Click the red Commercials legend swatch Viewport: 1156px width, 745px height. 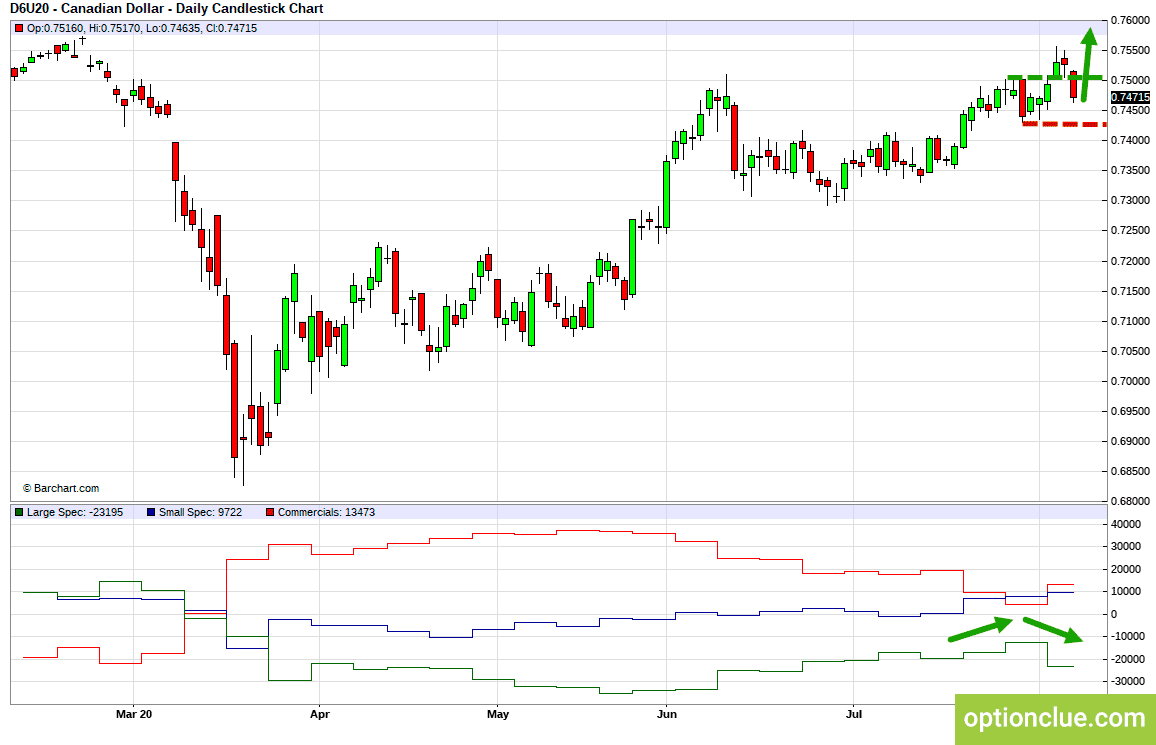click(270, 512)
